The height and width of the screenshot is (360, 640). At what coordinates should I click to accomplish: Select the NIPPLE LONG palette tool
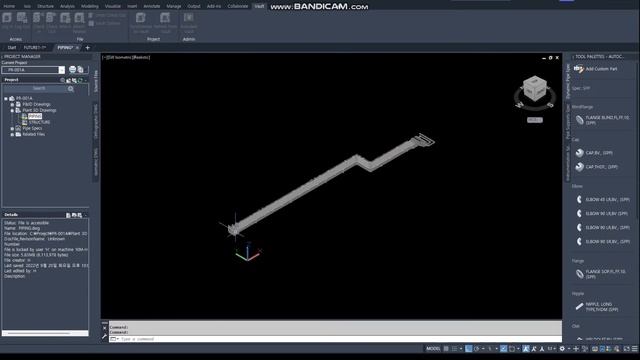coord(598,307)
